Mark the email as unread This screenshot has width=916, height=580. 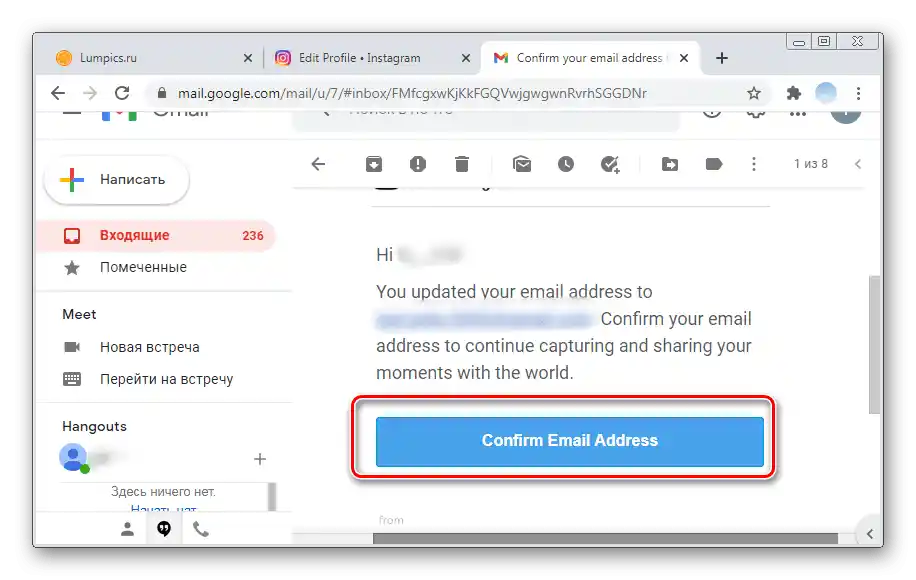(x=522, y=164)
